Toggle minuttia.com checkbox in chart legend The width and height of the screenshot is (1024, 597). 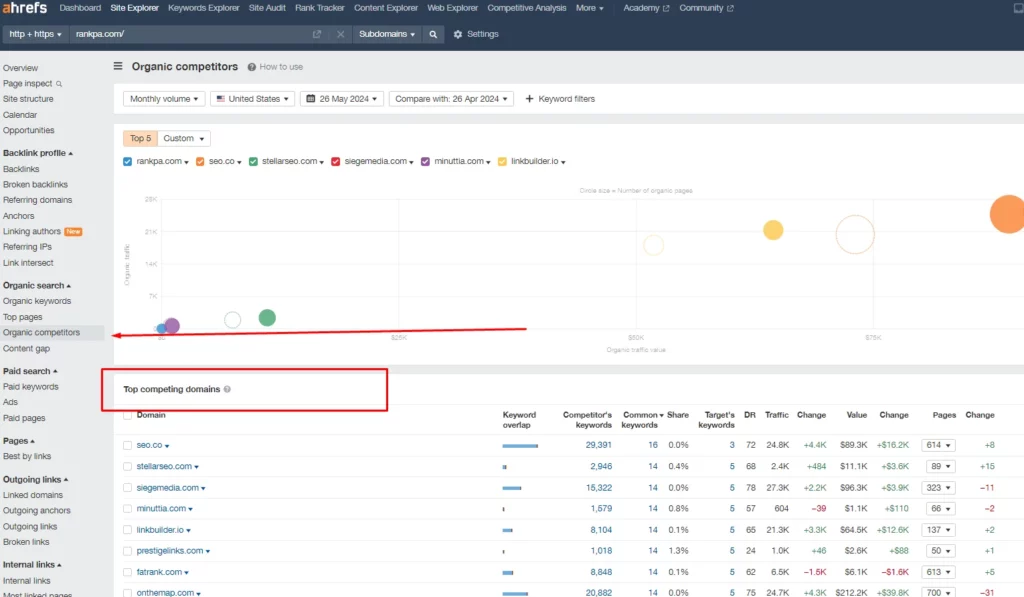pos(425,161)
